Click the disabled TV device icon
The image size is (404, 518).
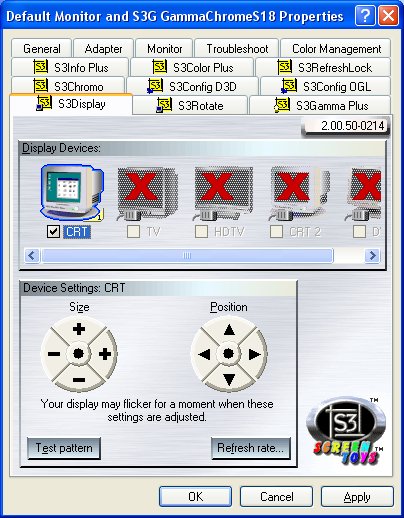click(147, 193)
